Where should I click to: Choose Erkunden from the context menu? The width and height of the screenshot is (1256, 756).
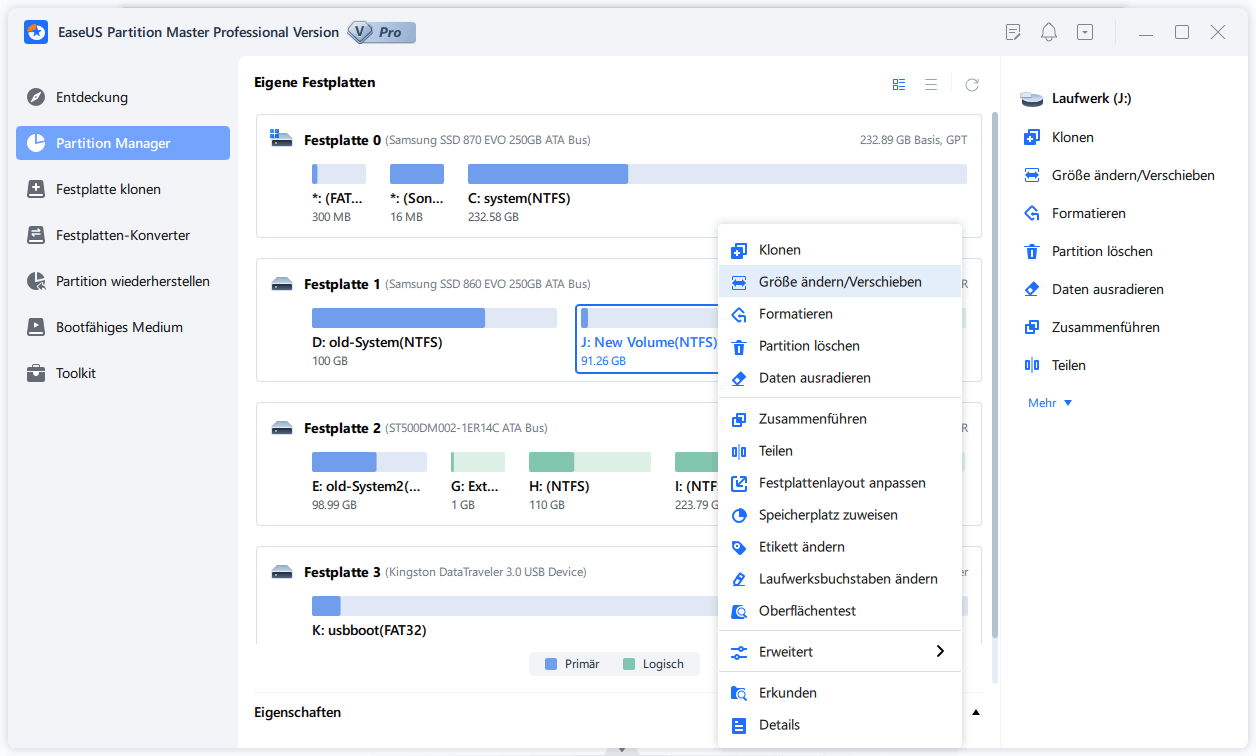pyautogui.click(x=840, y=693)
